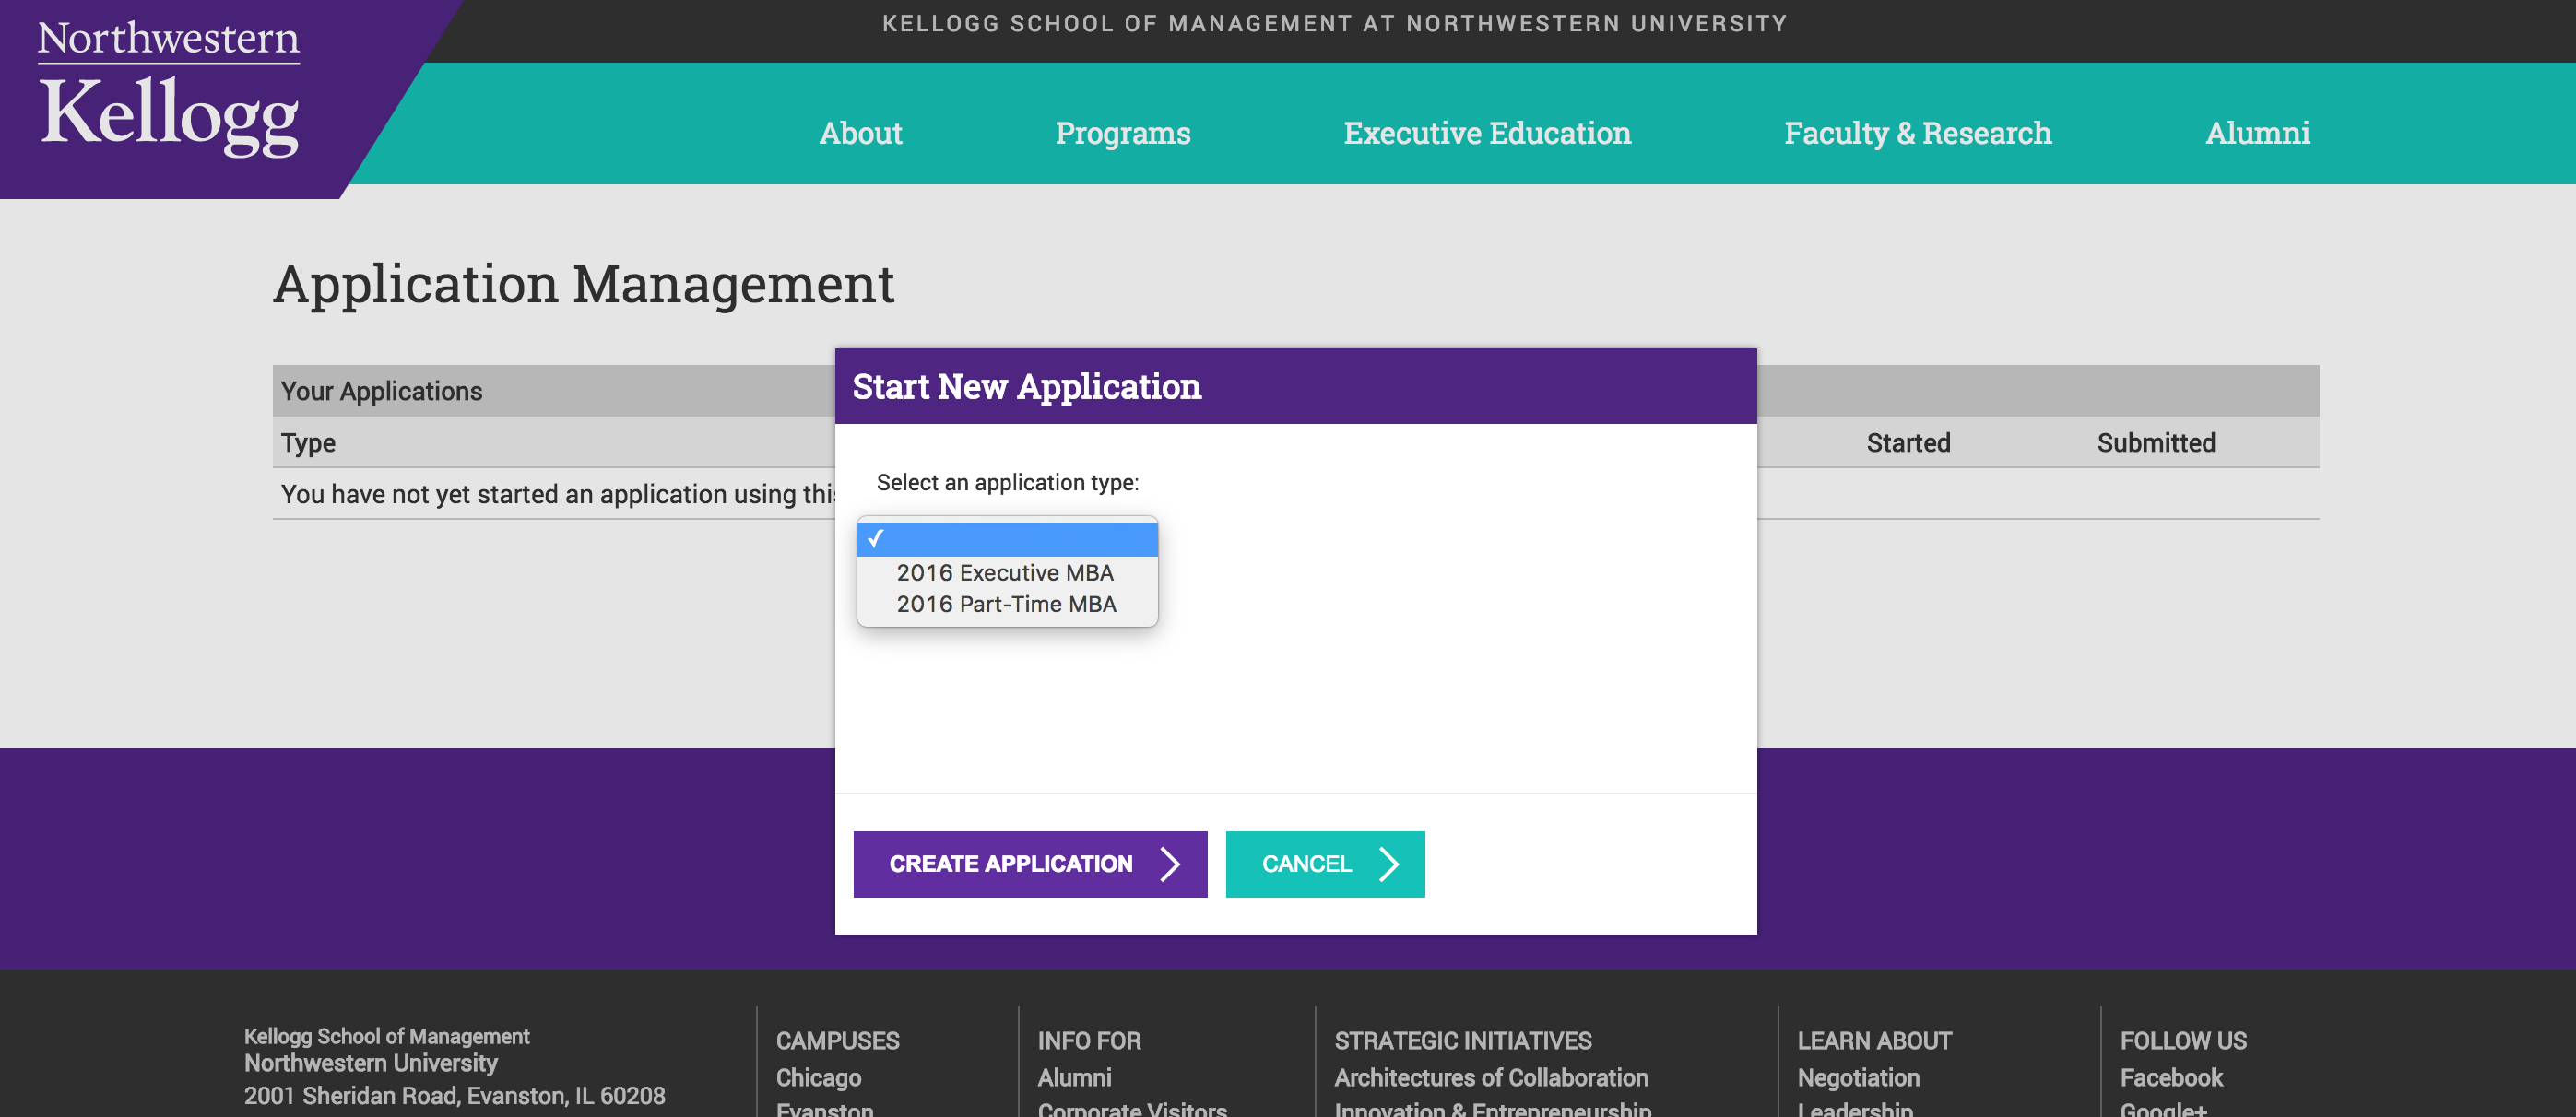Open the Negotiation link under Learn About

coord(1859,1077)
